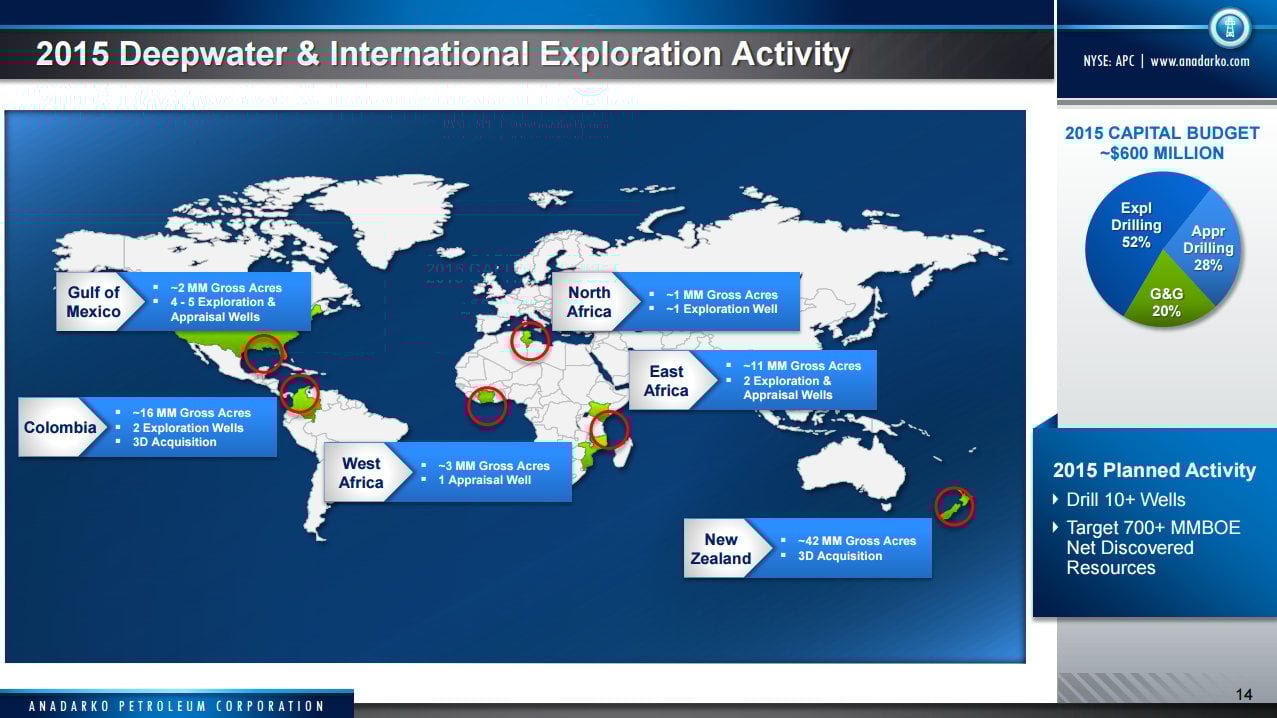Select the Colombia region label
1277x718 pixels.
(x=60, y=427)
